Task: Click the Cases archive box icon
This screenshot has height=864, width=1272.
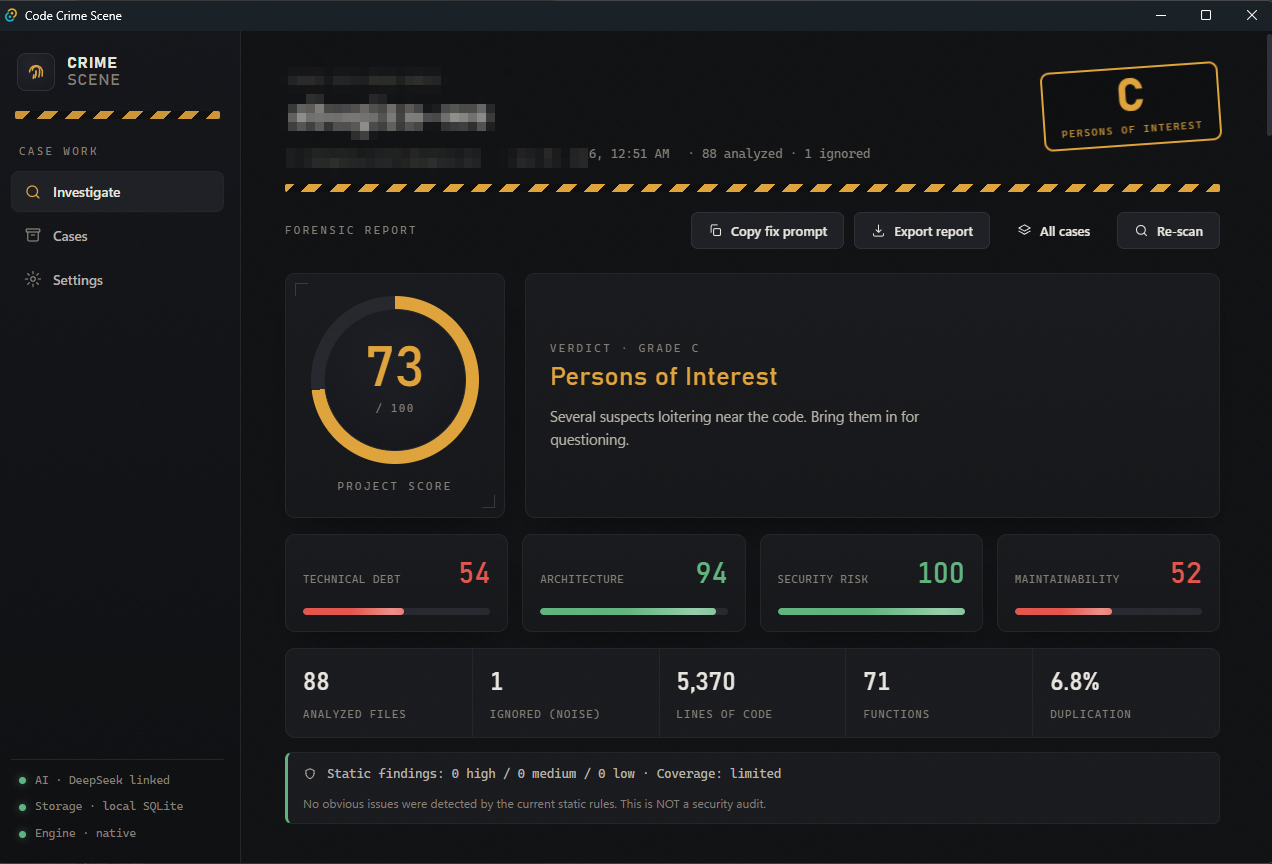Action: [33, 236]
